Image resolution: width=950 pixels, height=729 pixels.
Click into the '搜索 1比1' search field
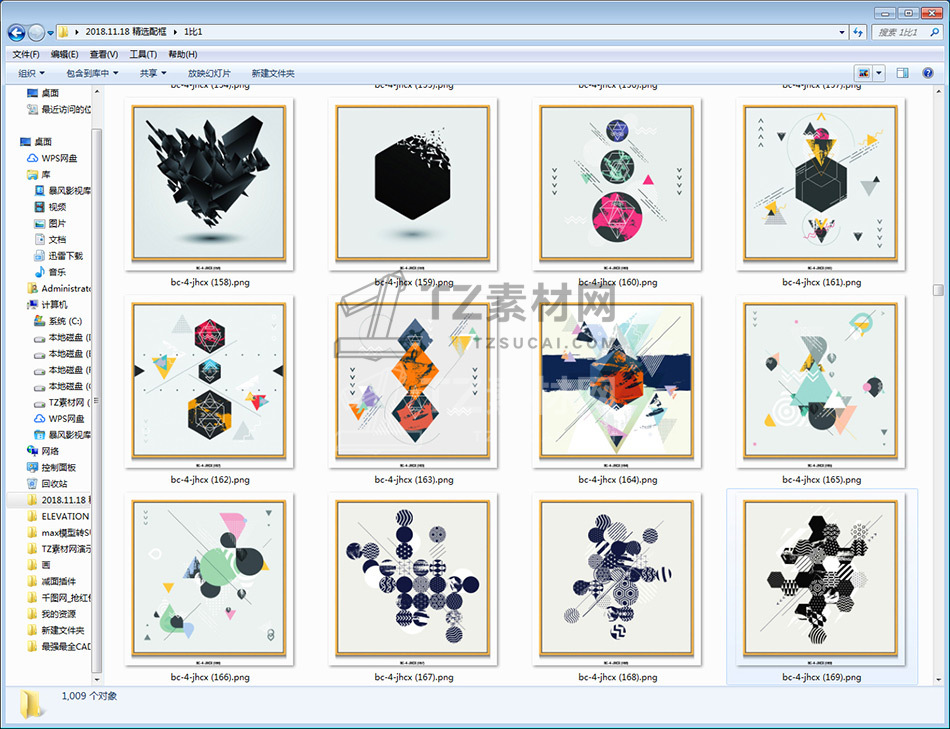click(901, 32)
